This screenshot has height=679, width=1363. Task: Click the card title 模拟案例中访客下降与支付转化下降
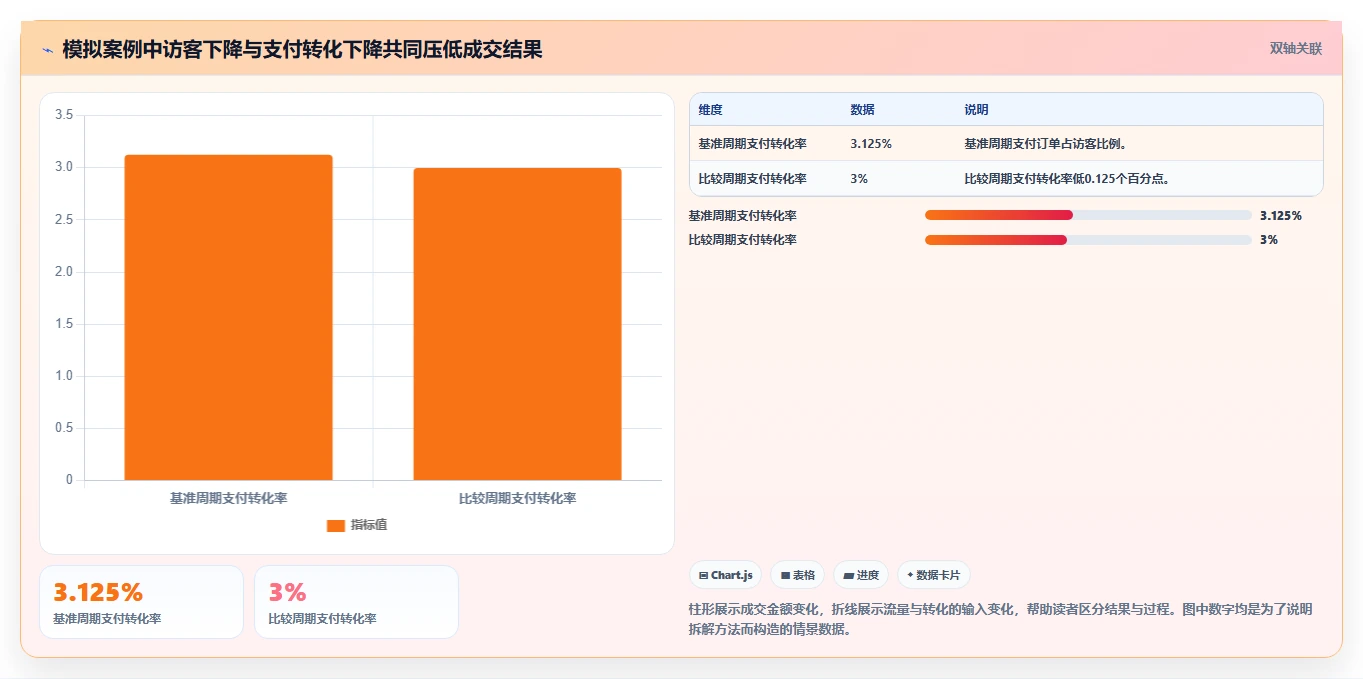[x=302, y=49]
